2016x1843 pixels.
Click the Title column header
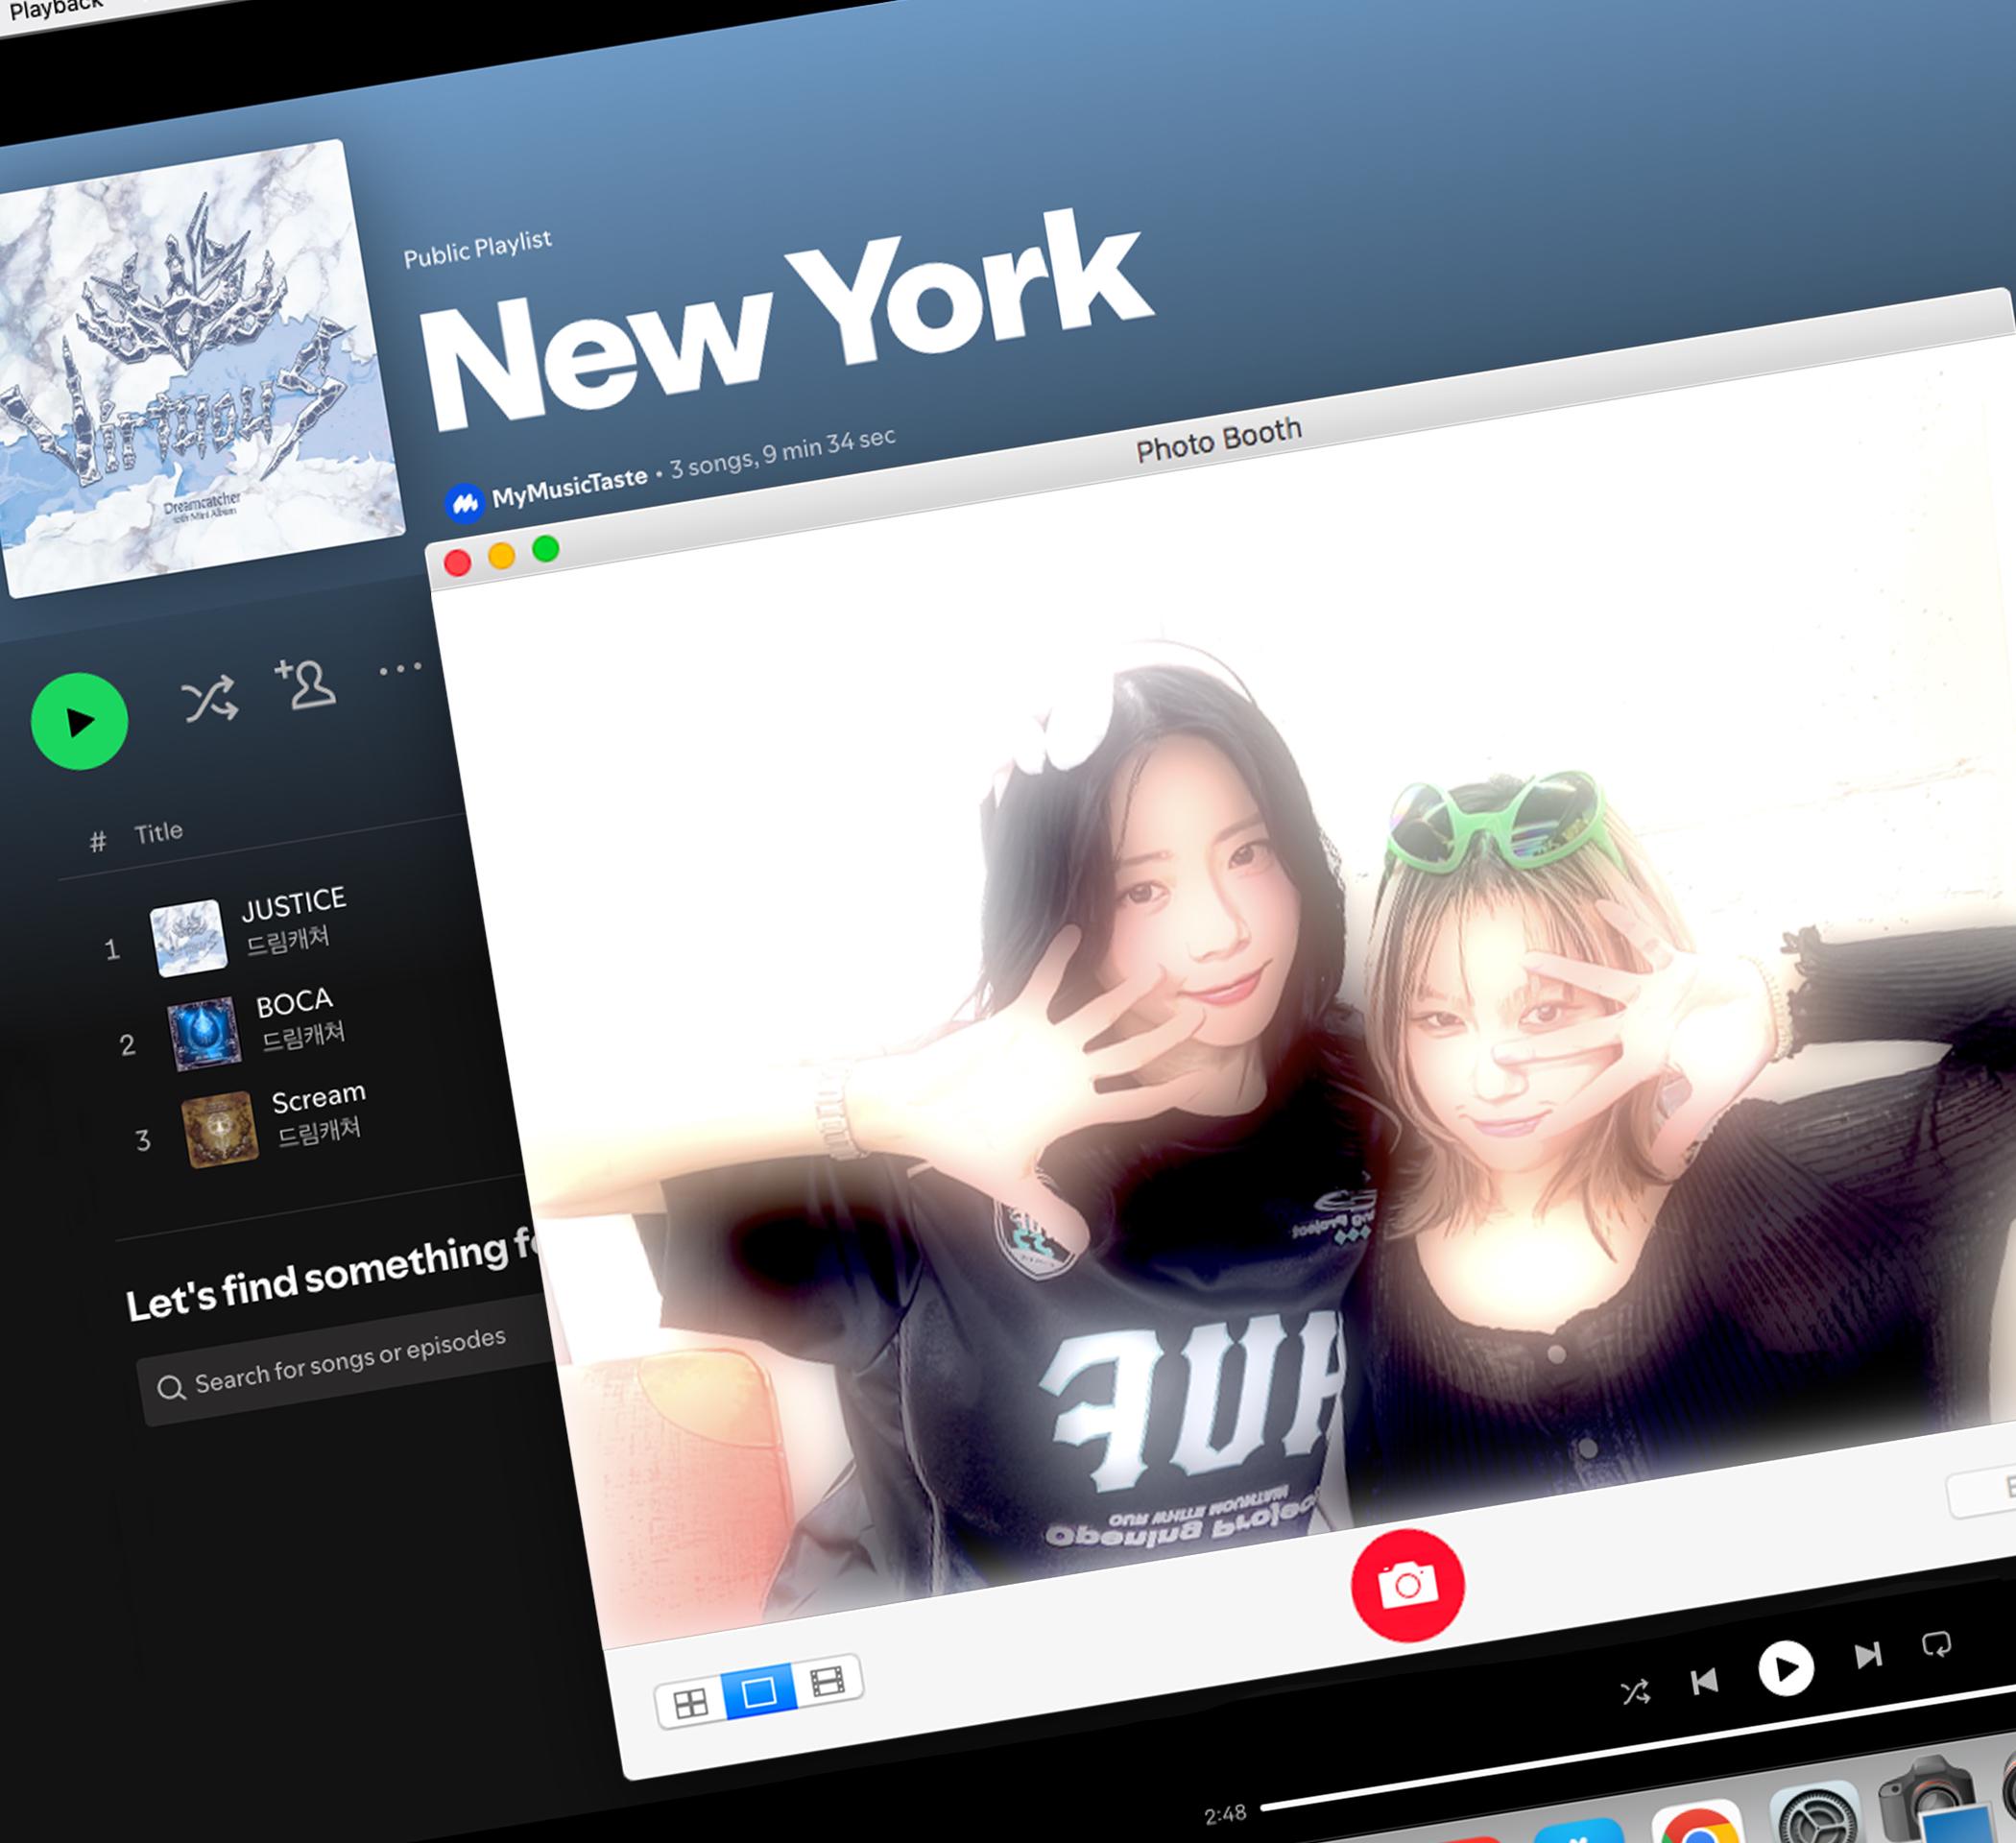pyautogui.click(x=158, y=832)
